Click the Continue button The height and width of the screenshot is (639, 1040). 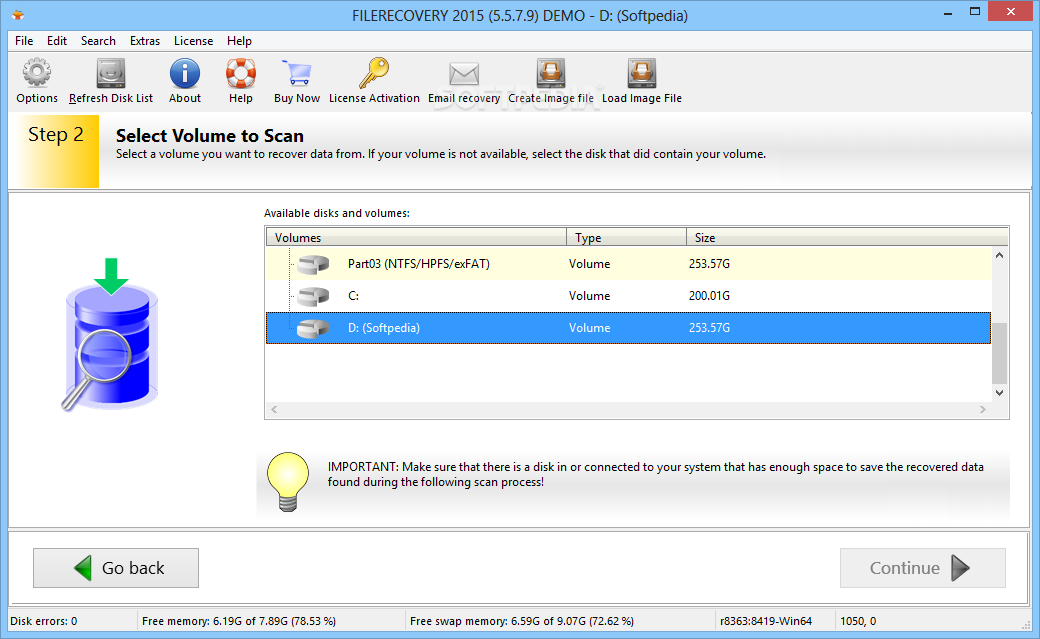(923, 568)
